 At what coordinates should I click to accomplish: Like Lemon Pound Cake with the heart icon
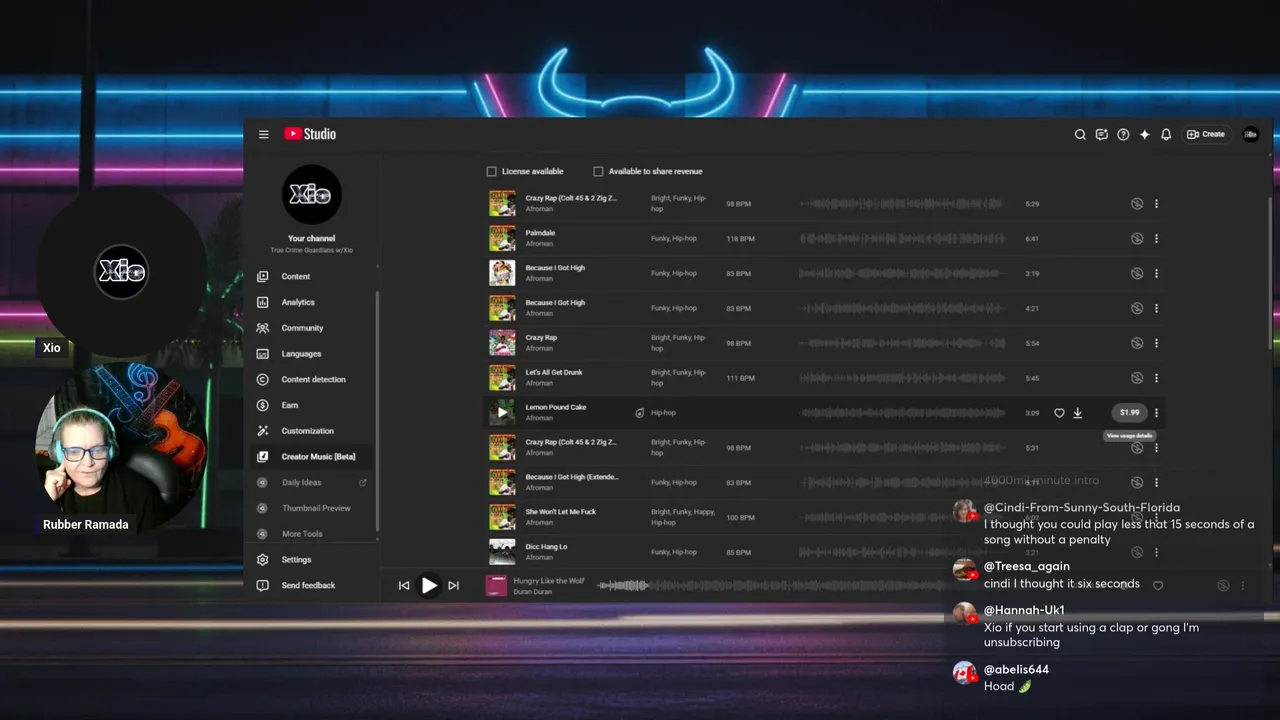coord(1059,413)
